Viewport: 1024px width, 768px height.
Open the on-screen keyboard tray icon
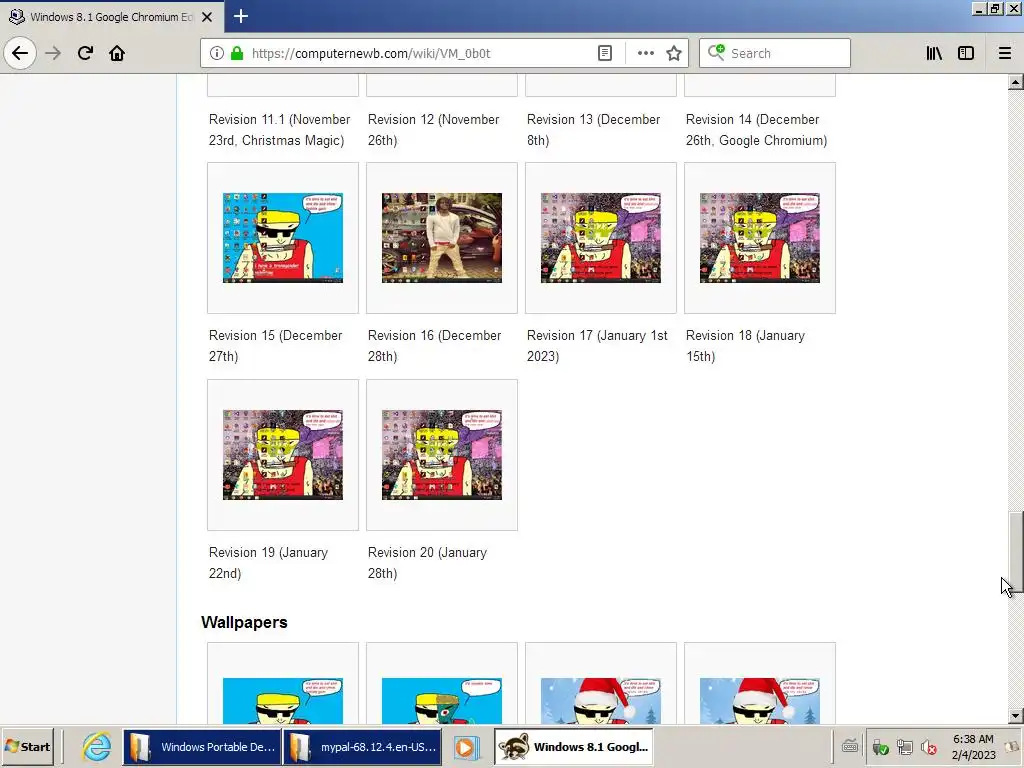(850, 746)
